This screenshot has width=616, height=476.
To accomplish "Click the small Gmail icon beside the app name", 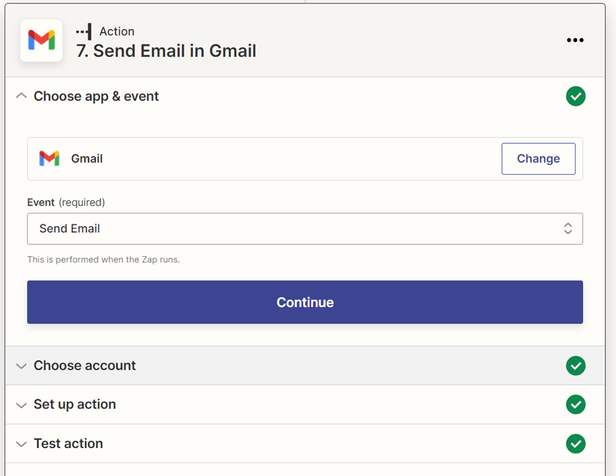I will point(49,159).
